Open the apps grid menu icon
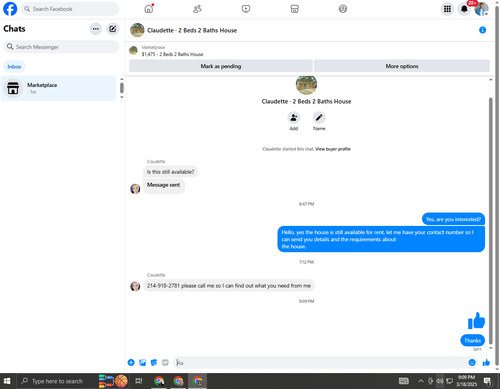The image size is (500, 389). (x=447, y=9)
